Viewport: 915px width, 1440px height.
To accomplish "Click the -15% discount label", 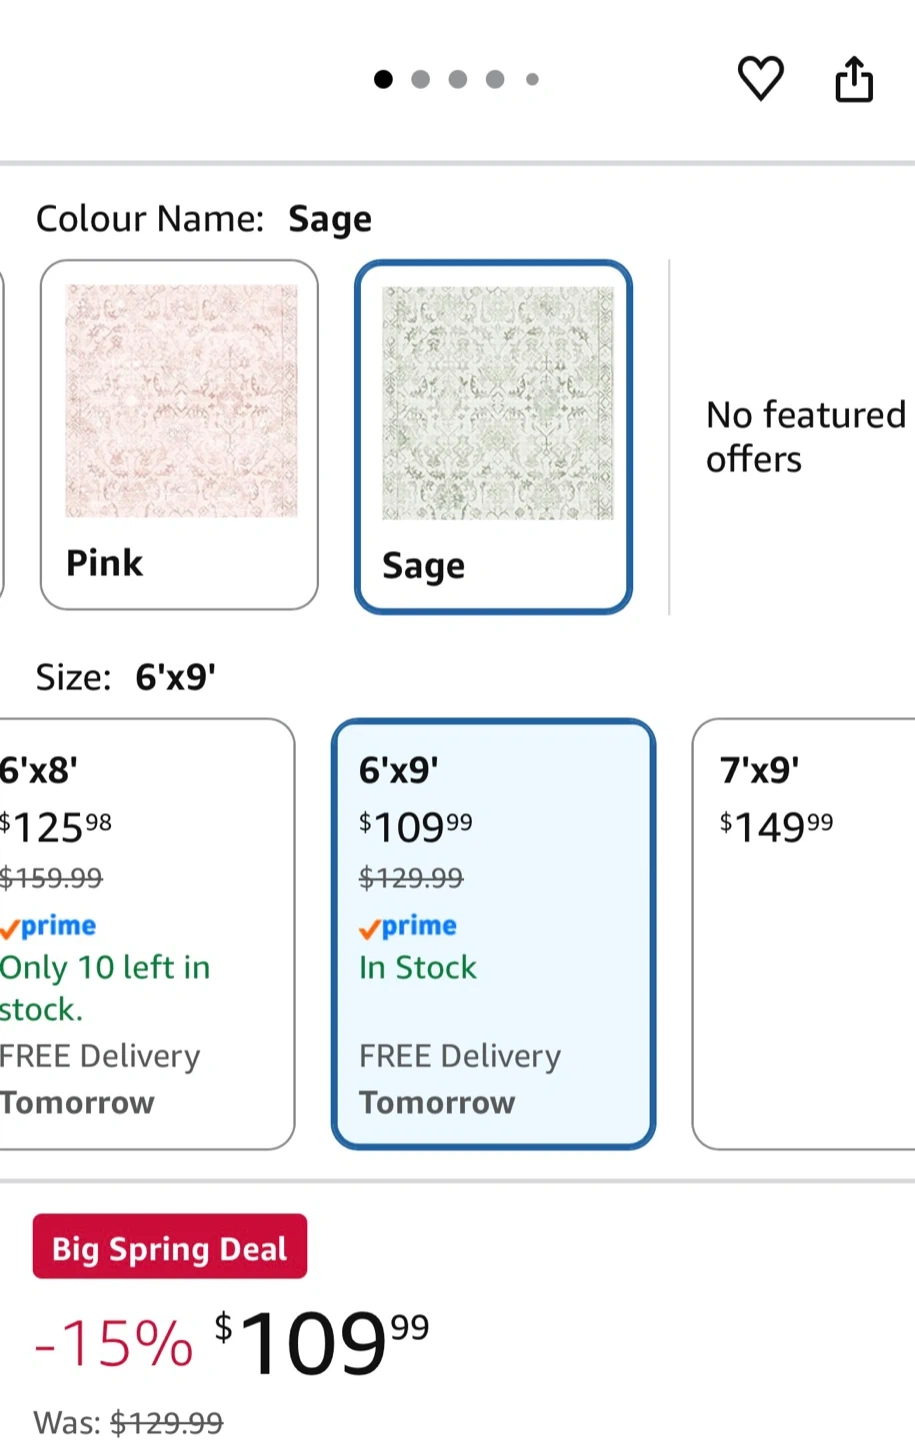I will 113,1343.
